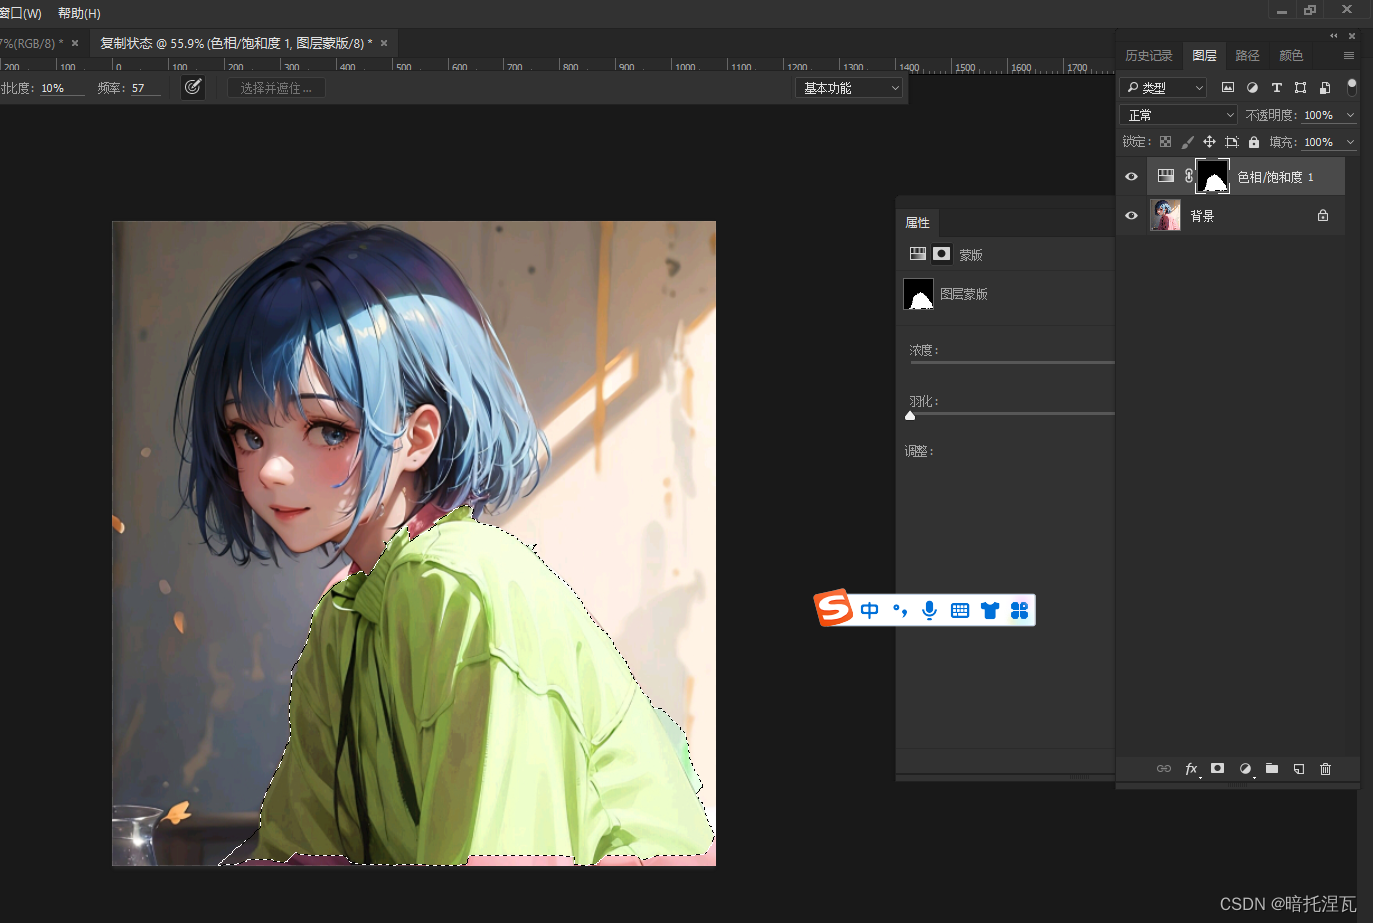
Task: Open the Layers panel options menu
Action: (x=1349, y=56)
